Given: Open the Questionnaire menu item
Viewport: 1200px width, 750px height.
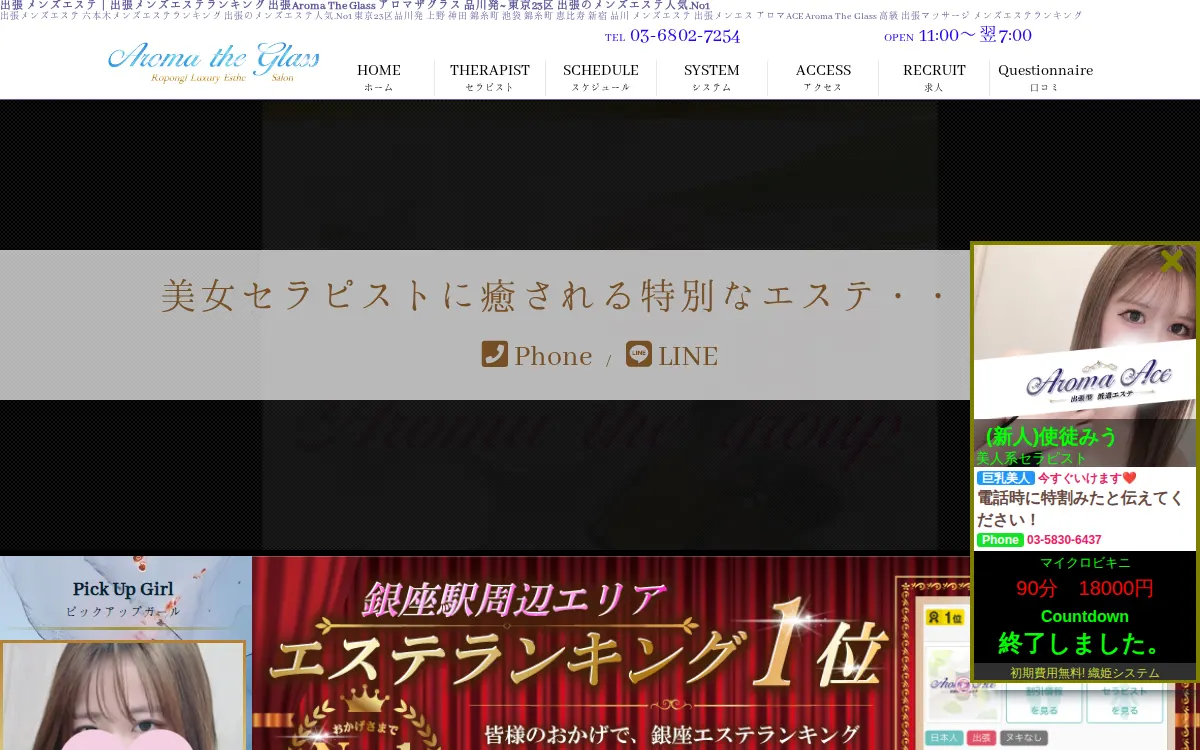Looking at the screenshot, I should [x=1045, y=78].
